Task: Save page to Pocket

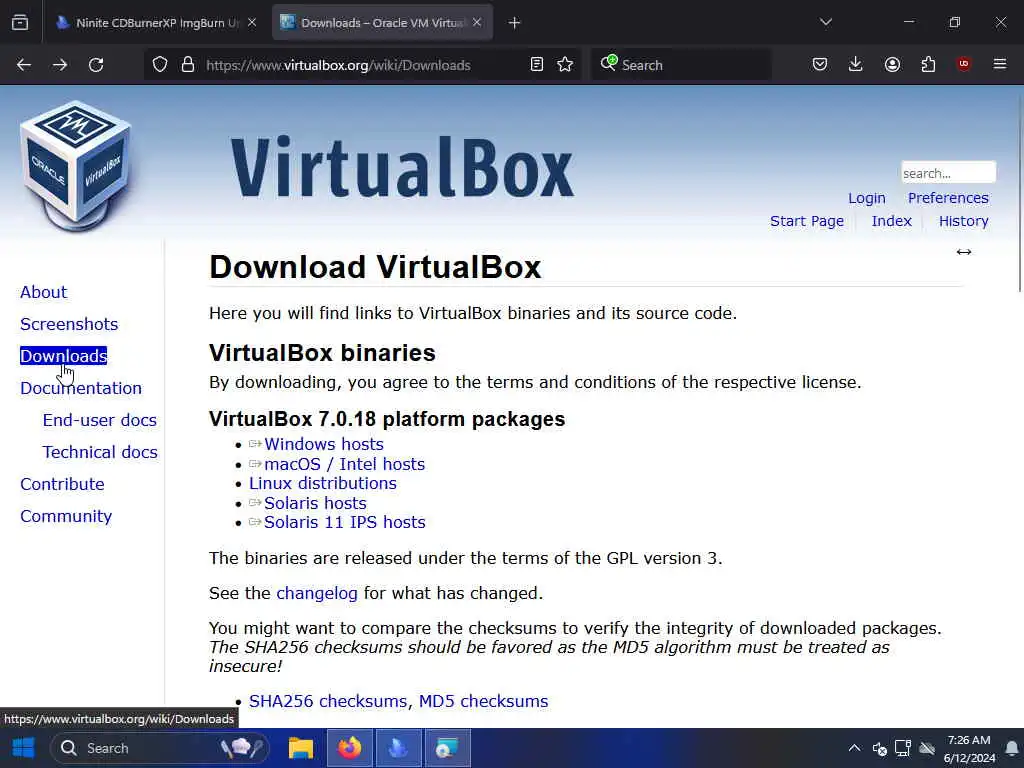Action: point(820,65)
